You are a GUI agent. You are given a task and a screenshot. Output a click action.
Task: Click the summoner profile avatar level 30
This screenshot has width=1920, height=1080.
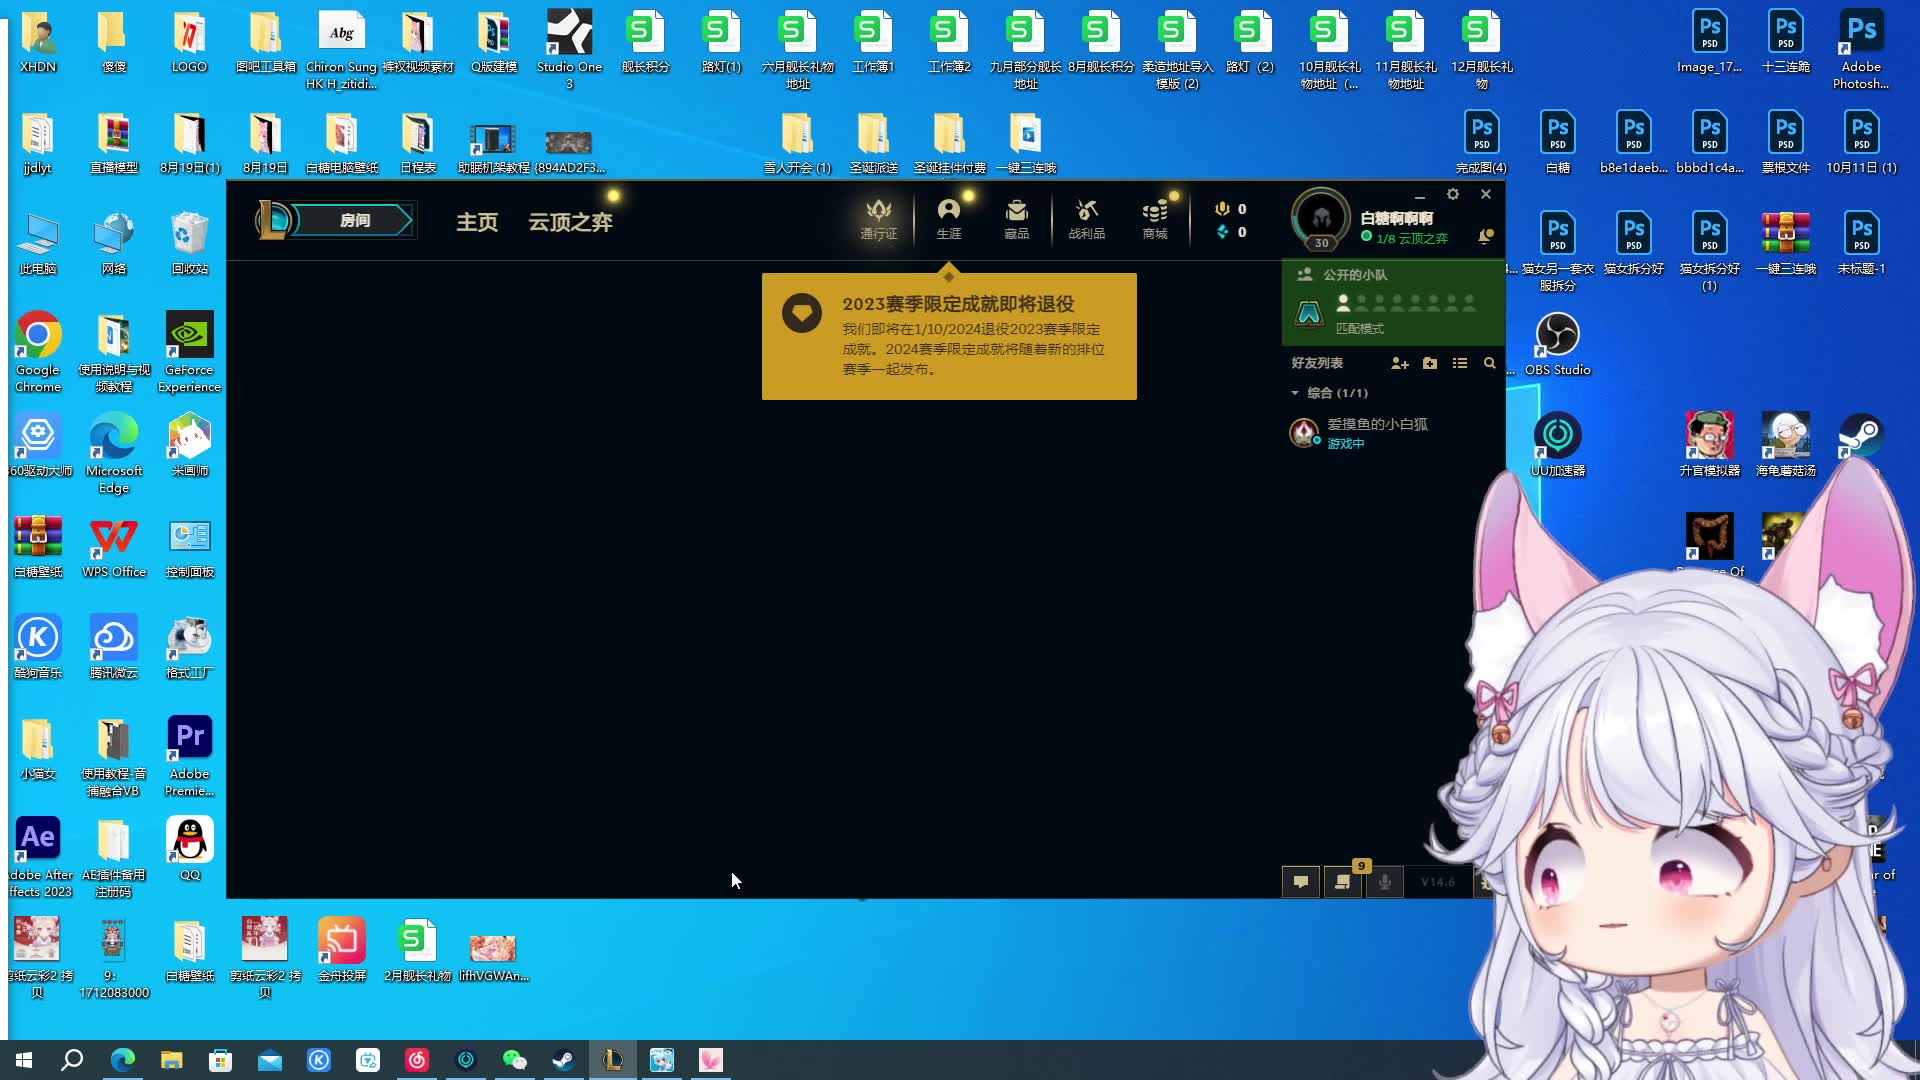point(1321,219)
